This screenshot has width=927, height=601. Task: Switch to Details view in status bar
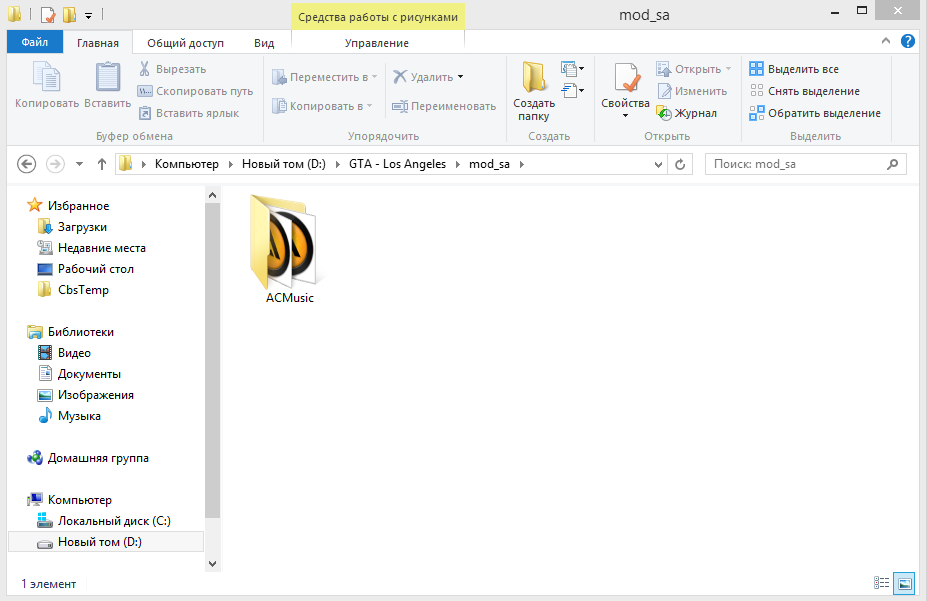881,583
